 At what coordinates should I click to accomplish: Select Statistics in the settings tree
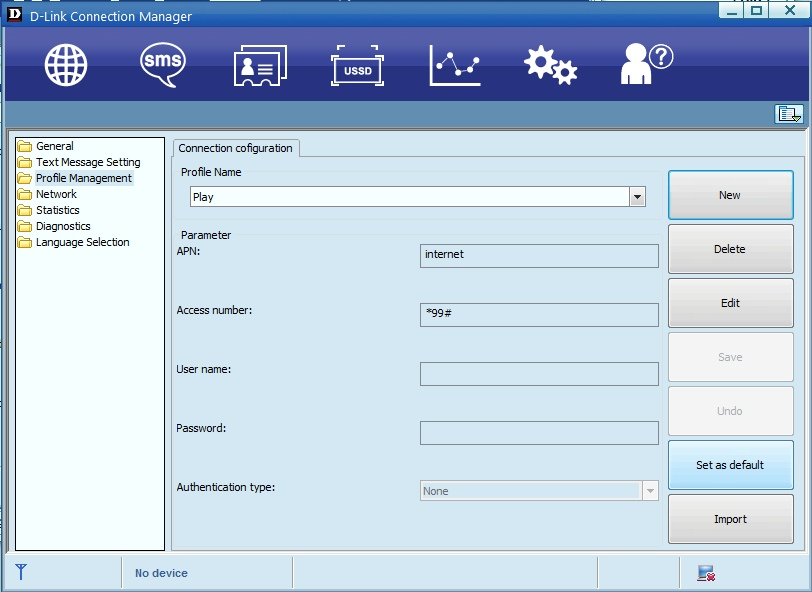click(x=57, y=210)
